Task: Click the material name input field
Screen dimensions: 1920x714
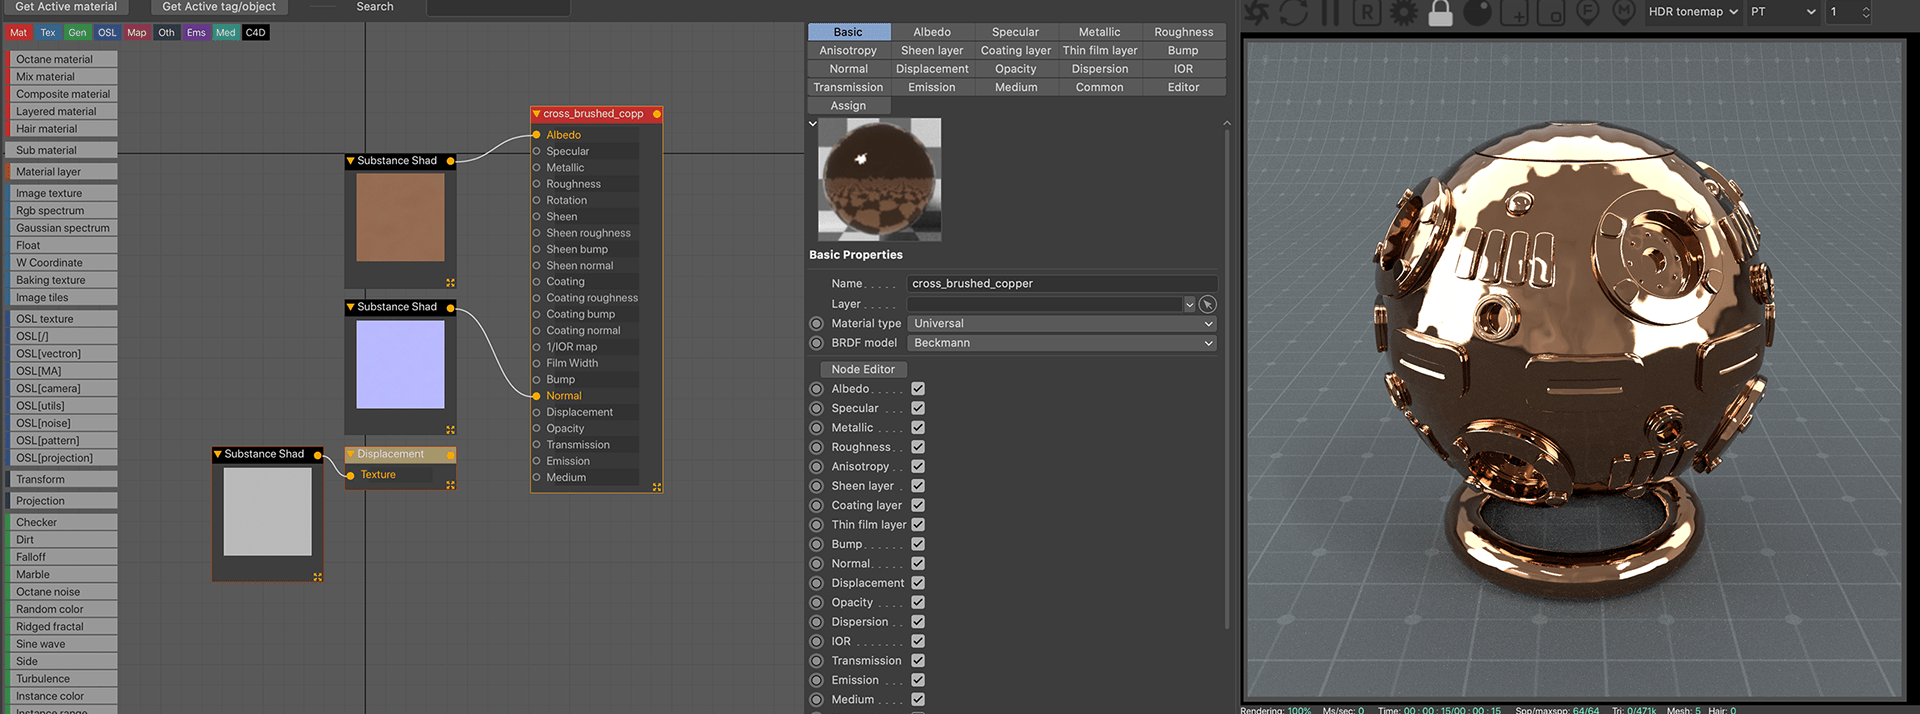Action: click(x=1062, y=284)
